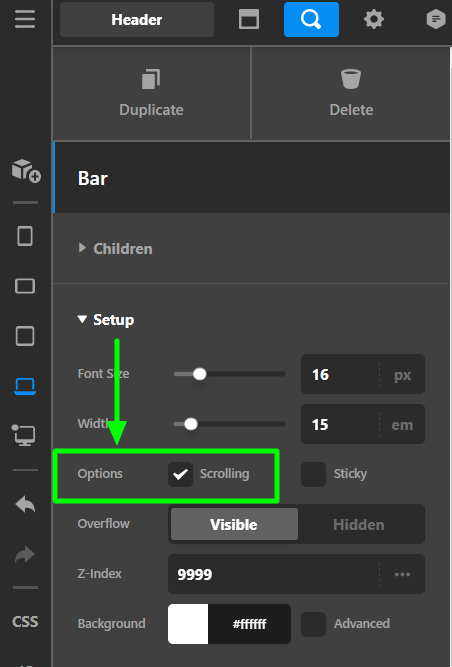Open the hamburger menu icon
Screen dimensions: 452x667
tap(25, 20)
